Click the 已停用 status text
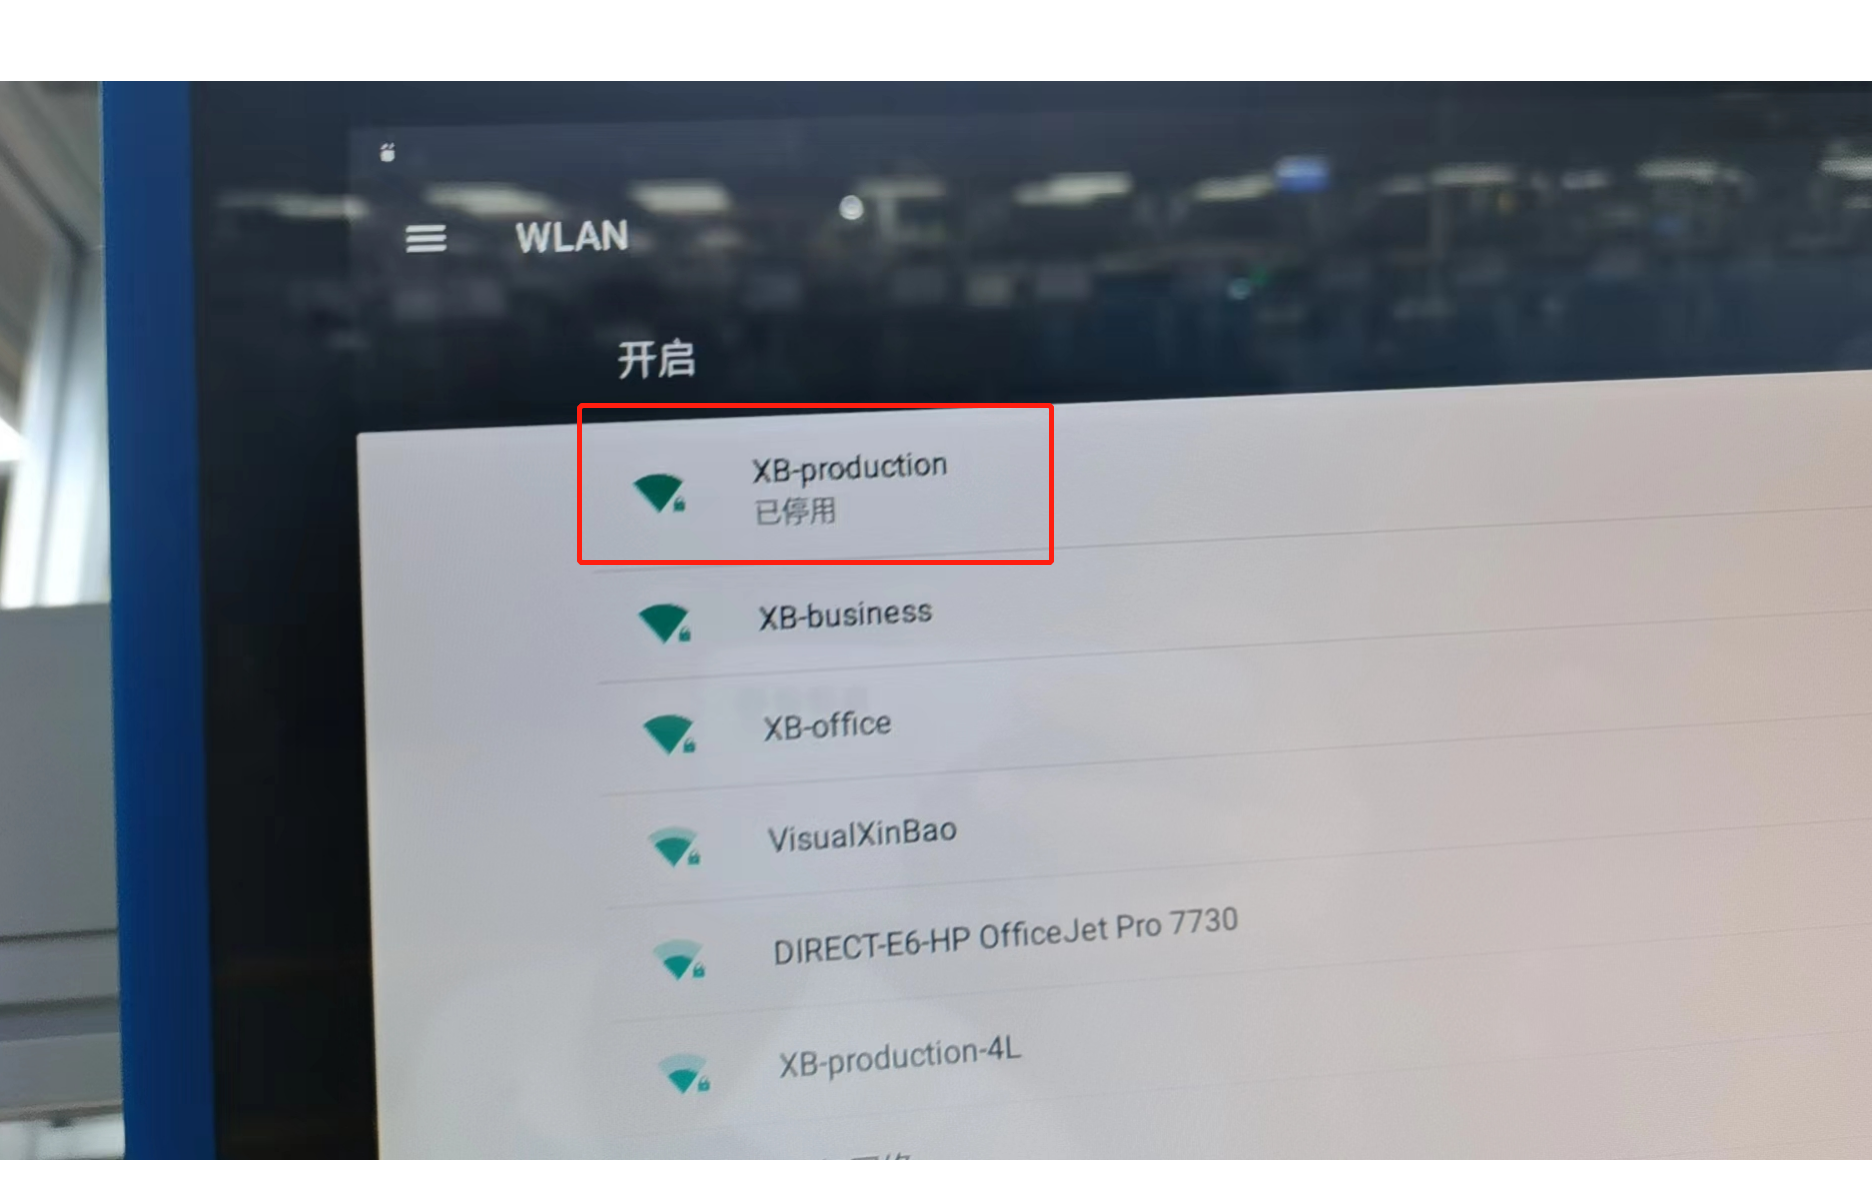Viewport: 1872px width, 1181px height. (x=795, y=512)
